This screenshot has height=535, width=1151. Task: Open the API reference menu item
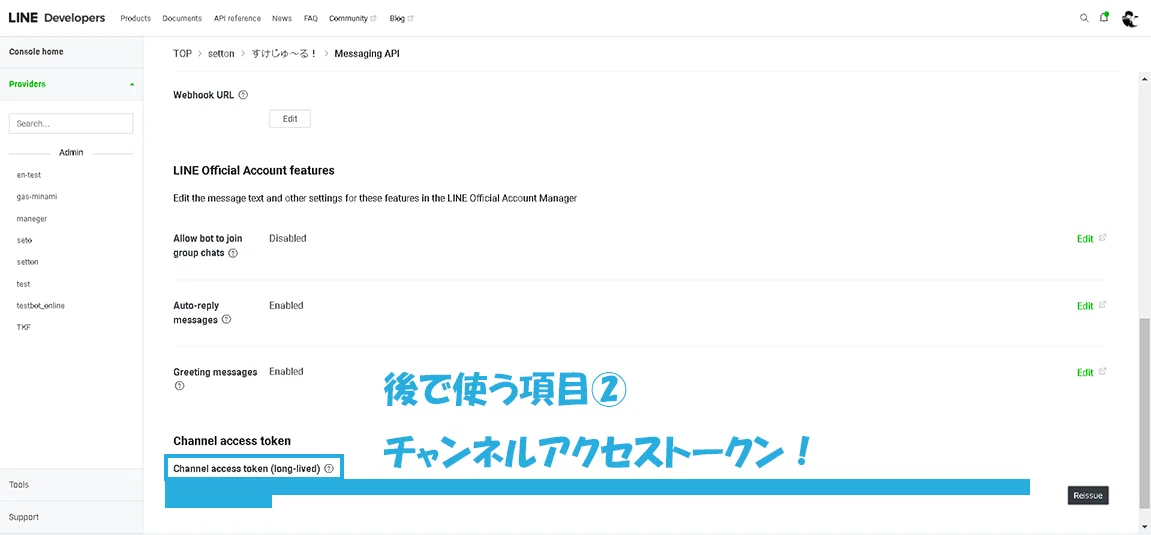pos(237,18)
